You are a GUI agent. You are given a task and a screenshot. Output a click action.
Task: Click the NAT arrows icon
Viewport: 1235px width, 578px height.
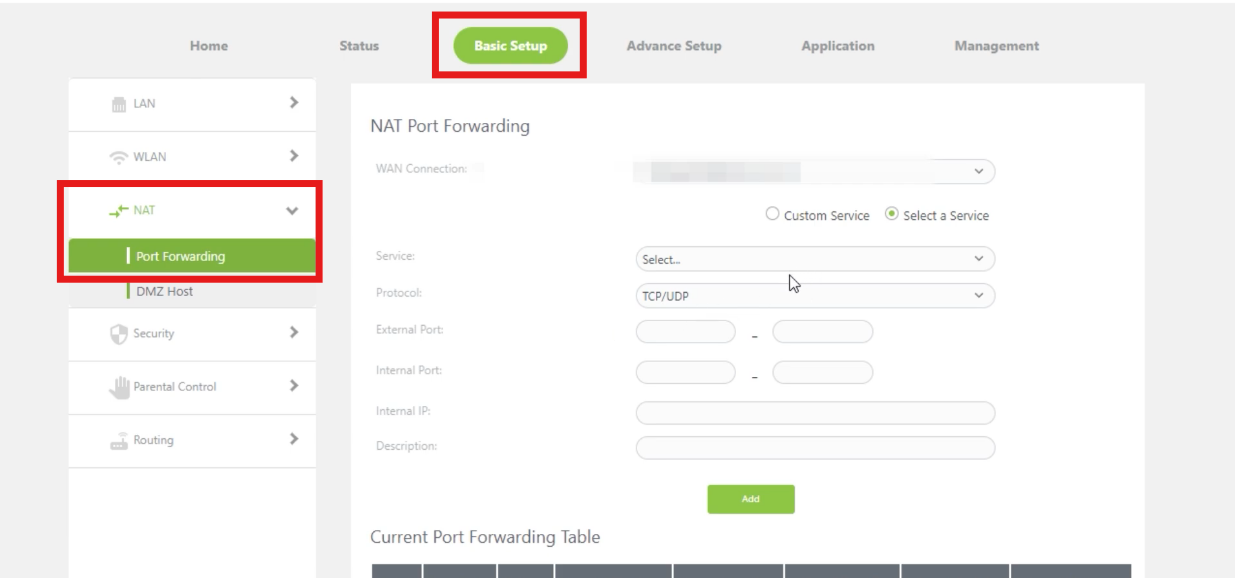[116, 213]
